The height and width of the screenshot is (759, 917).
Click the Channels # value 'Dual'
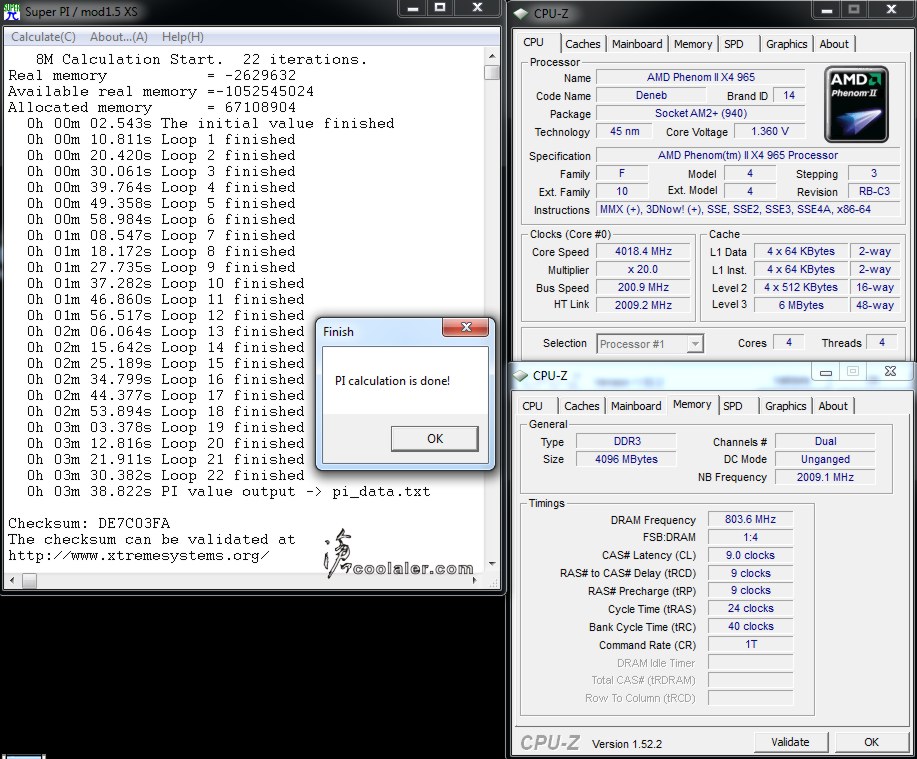[825, 441]
